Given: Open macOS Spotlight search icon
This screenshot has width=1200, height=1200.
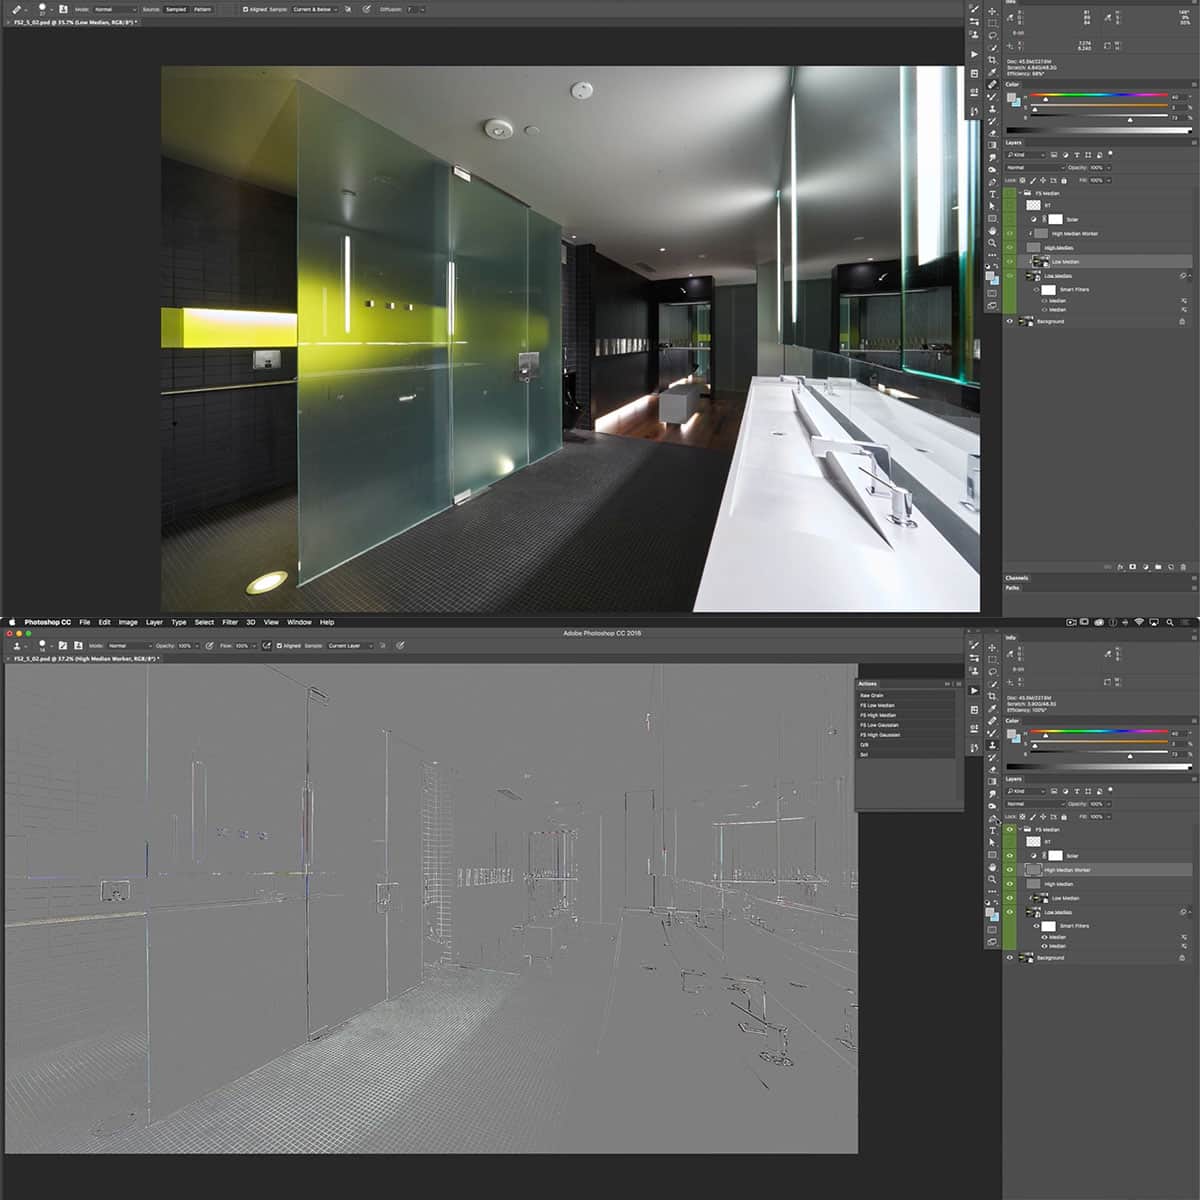Looking at the screenshot, I should coord(1169,622).
